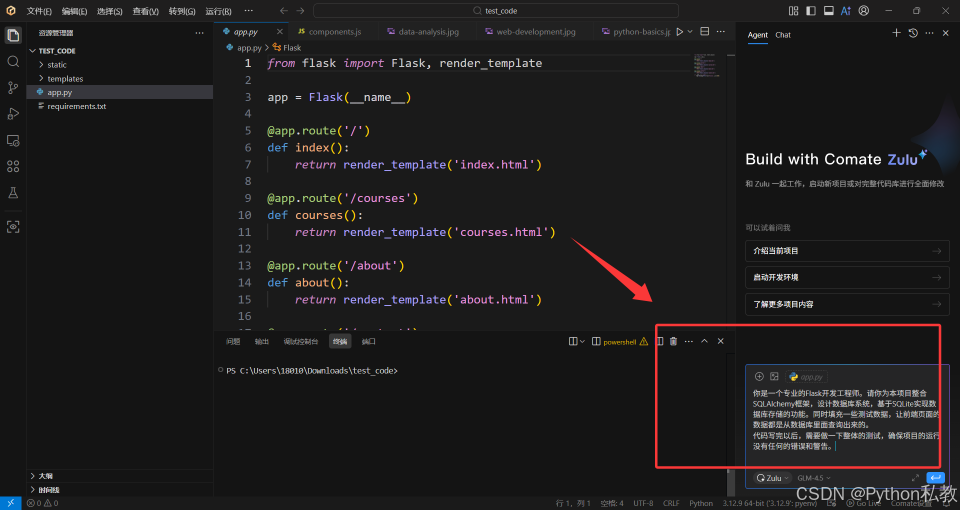The width and height of the screenshot is (960, 510).
Task: Click the trash icon to kill terminal
Action: point(673,341)
